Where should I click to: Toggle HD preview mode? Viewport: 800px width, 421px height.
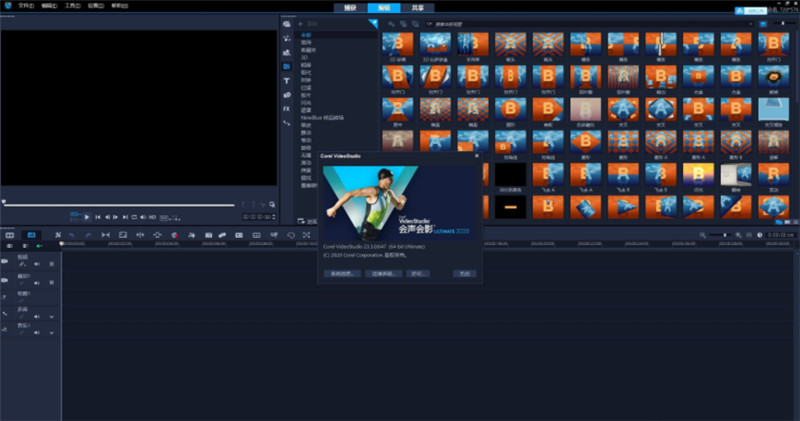tap(152, 217)
